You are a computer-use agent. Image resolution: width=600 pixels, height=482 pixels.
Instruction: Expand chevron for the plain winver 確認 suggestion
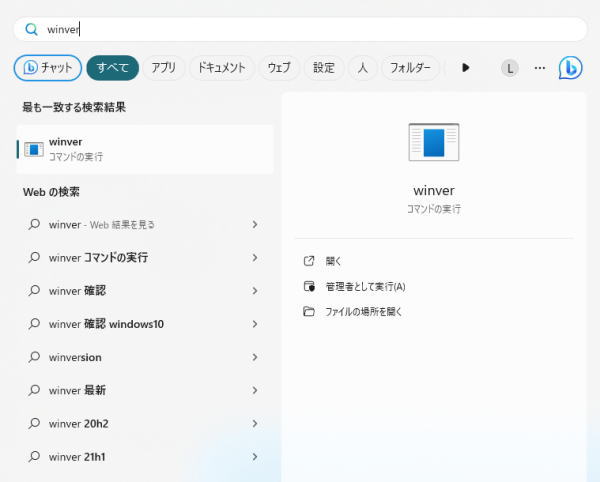[255, 291]
